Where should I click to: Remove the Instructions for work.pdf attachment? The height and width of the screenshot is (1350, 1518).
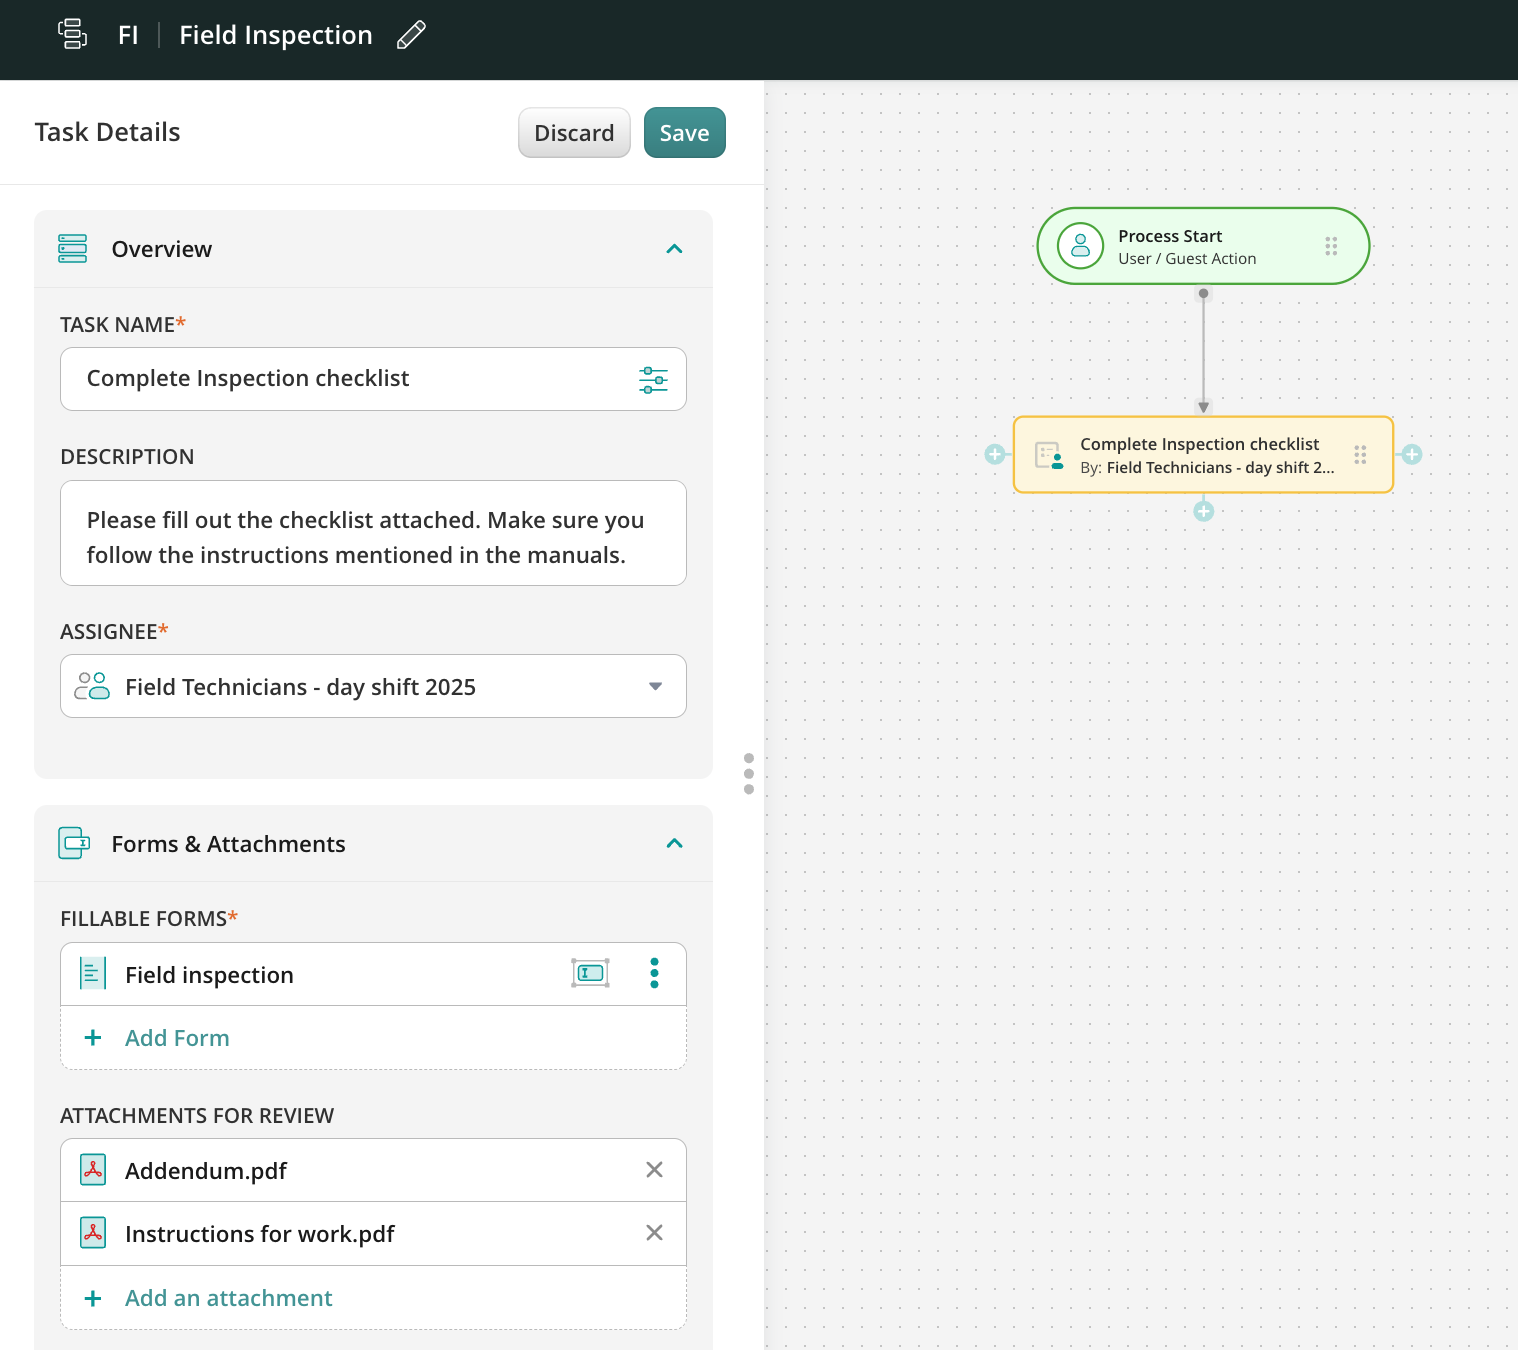point(654,1233)
